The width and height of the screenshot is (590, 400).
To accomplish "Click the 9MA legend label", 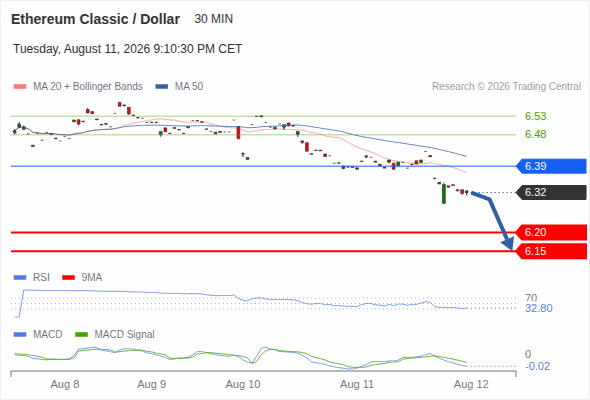I will pyautogui.click(x=92, y=278).
